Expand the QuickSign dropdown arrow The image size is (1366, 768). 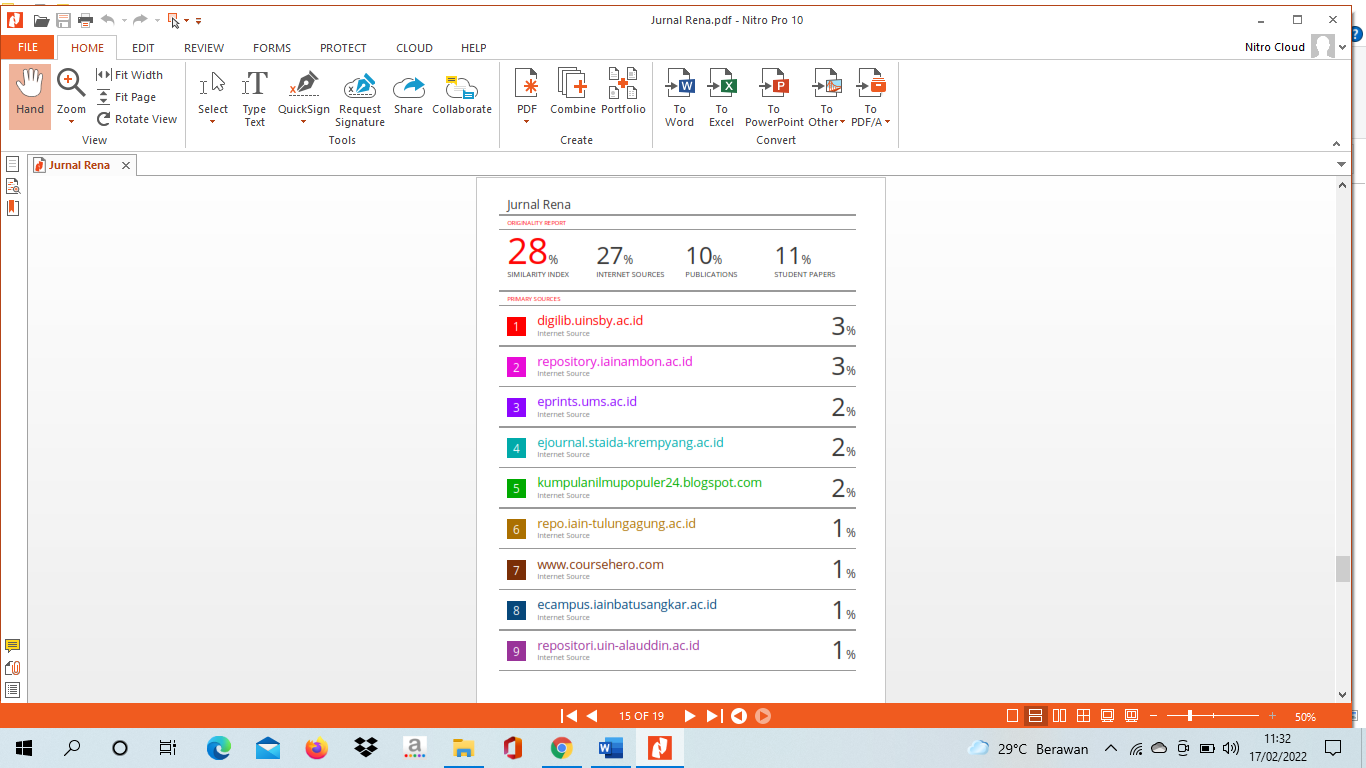coord(303,123)
